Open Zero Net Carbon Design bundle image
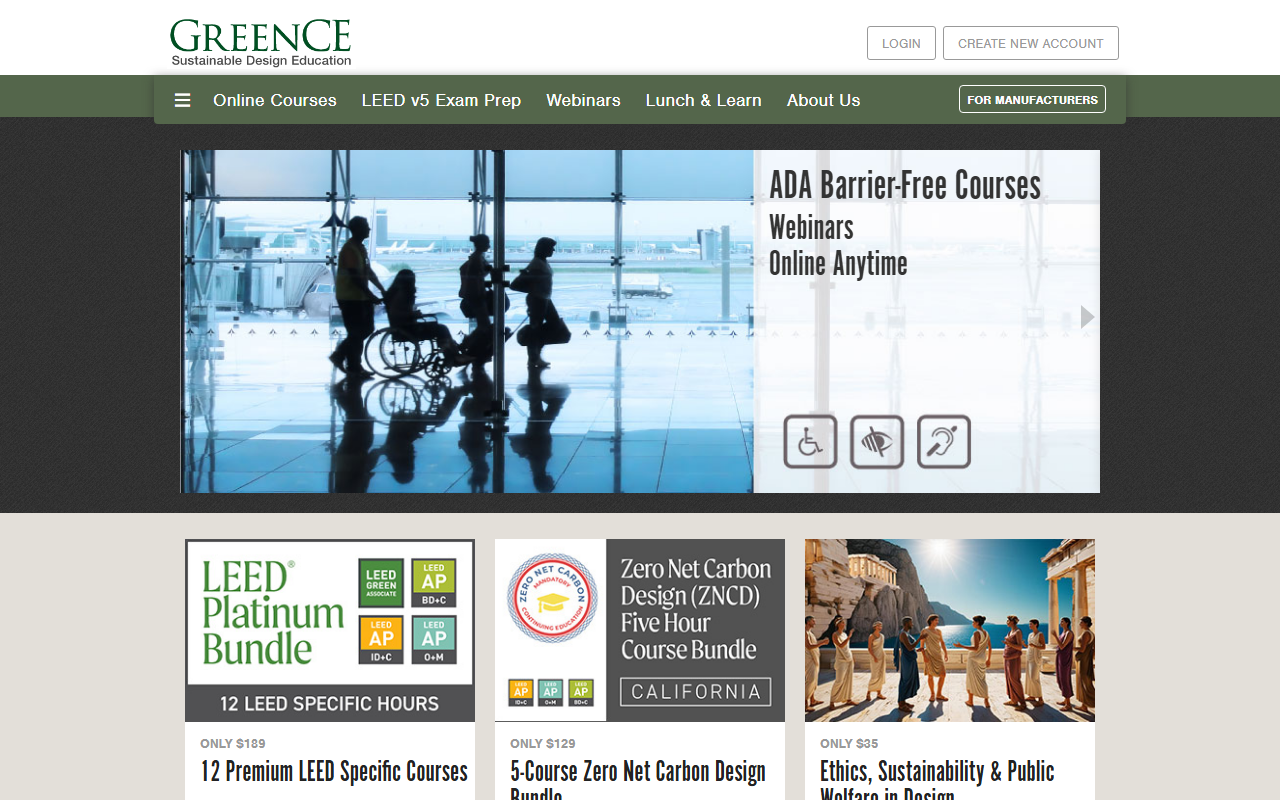1280x800 pixels. pos(640,630)
